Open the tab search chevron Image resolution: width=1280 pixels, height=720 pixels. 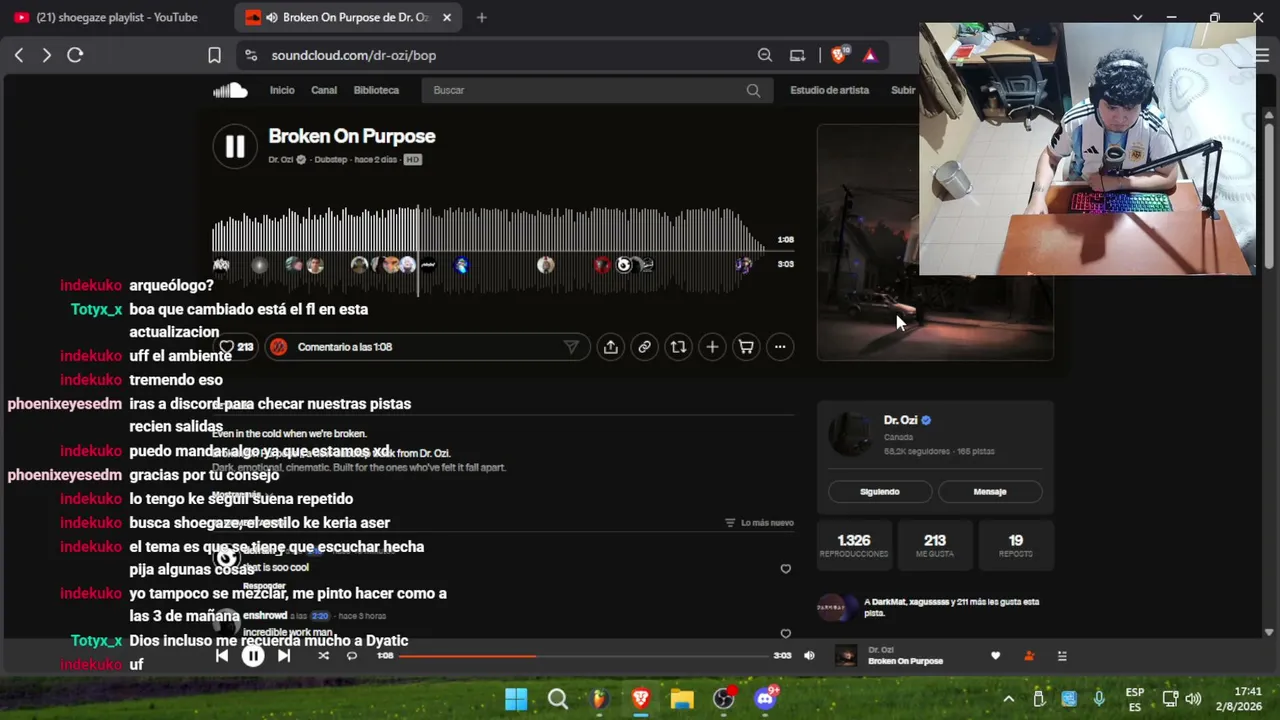coord(1137,17)
